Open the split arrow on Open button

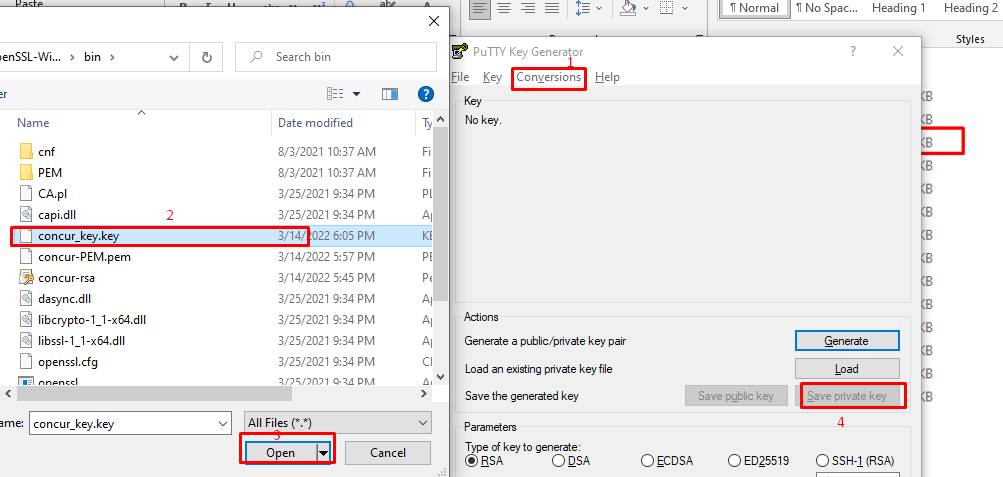pos(323,453)
